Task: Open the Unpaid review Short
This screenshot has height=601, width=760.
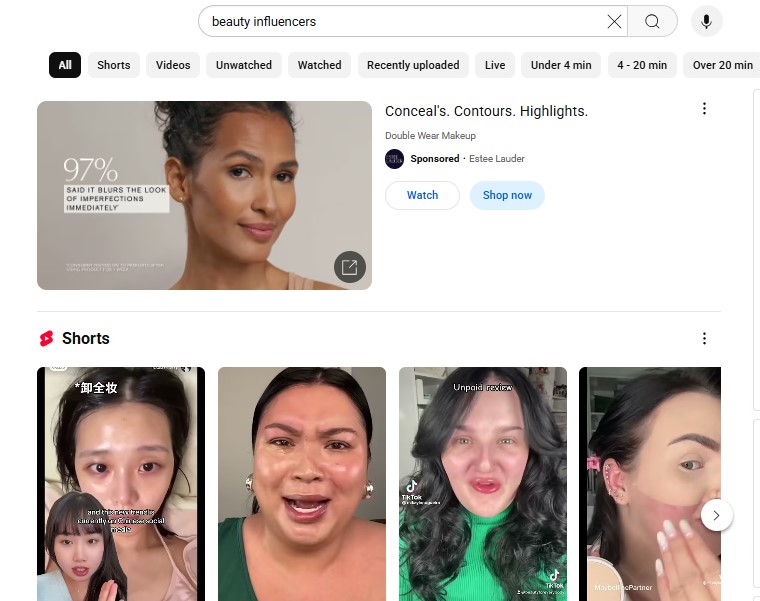Action: 483,484
